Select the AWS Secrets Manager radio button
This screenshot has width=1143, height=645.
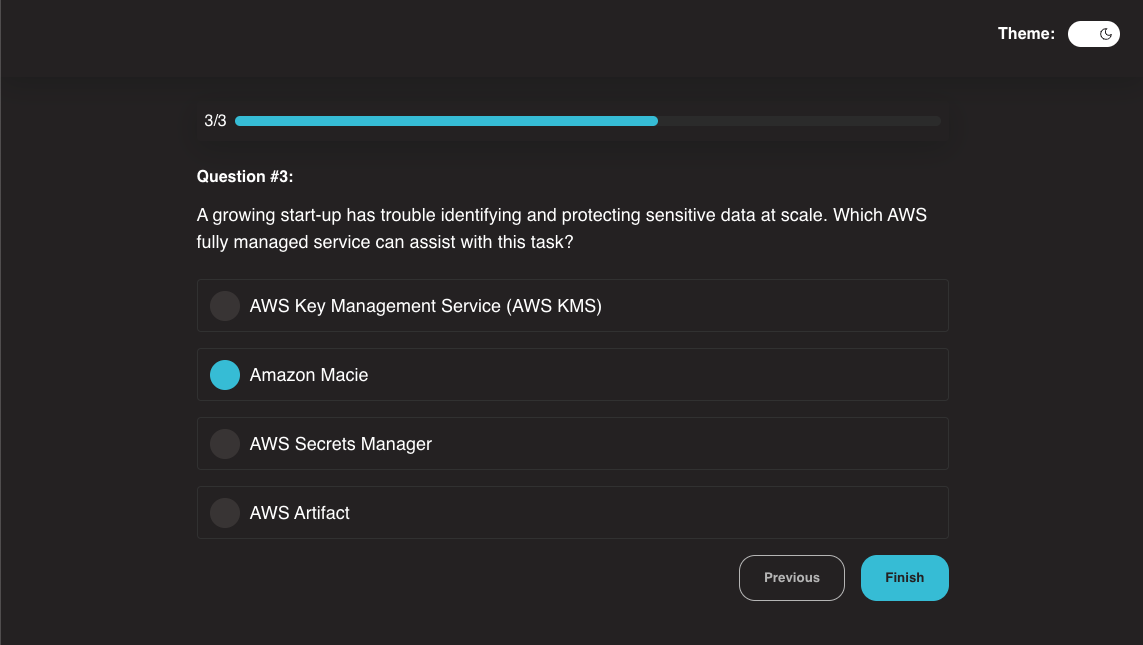coord(225,444)
